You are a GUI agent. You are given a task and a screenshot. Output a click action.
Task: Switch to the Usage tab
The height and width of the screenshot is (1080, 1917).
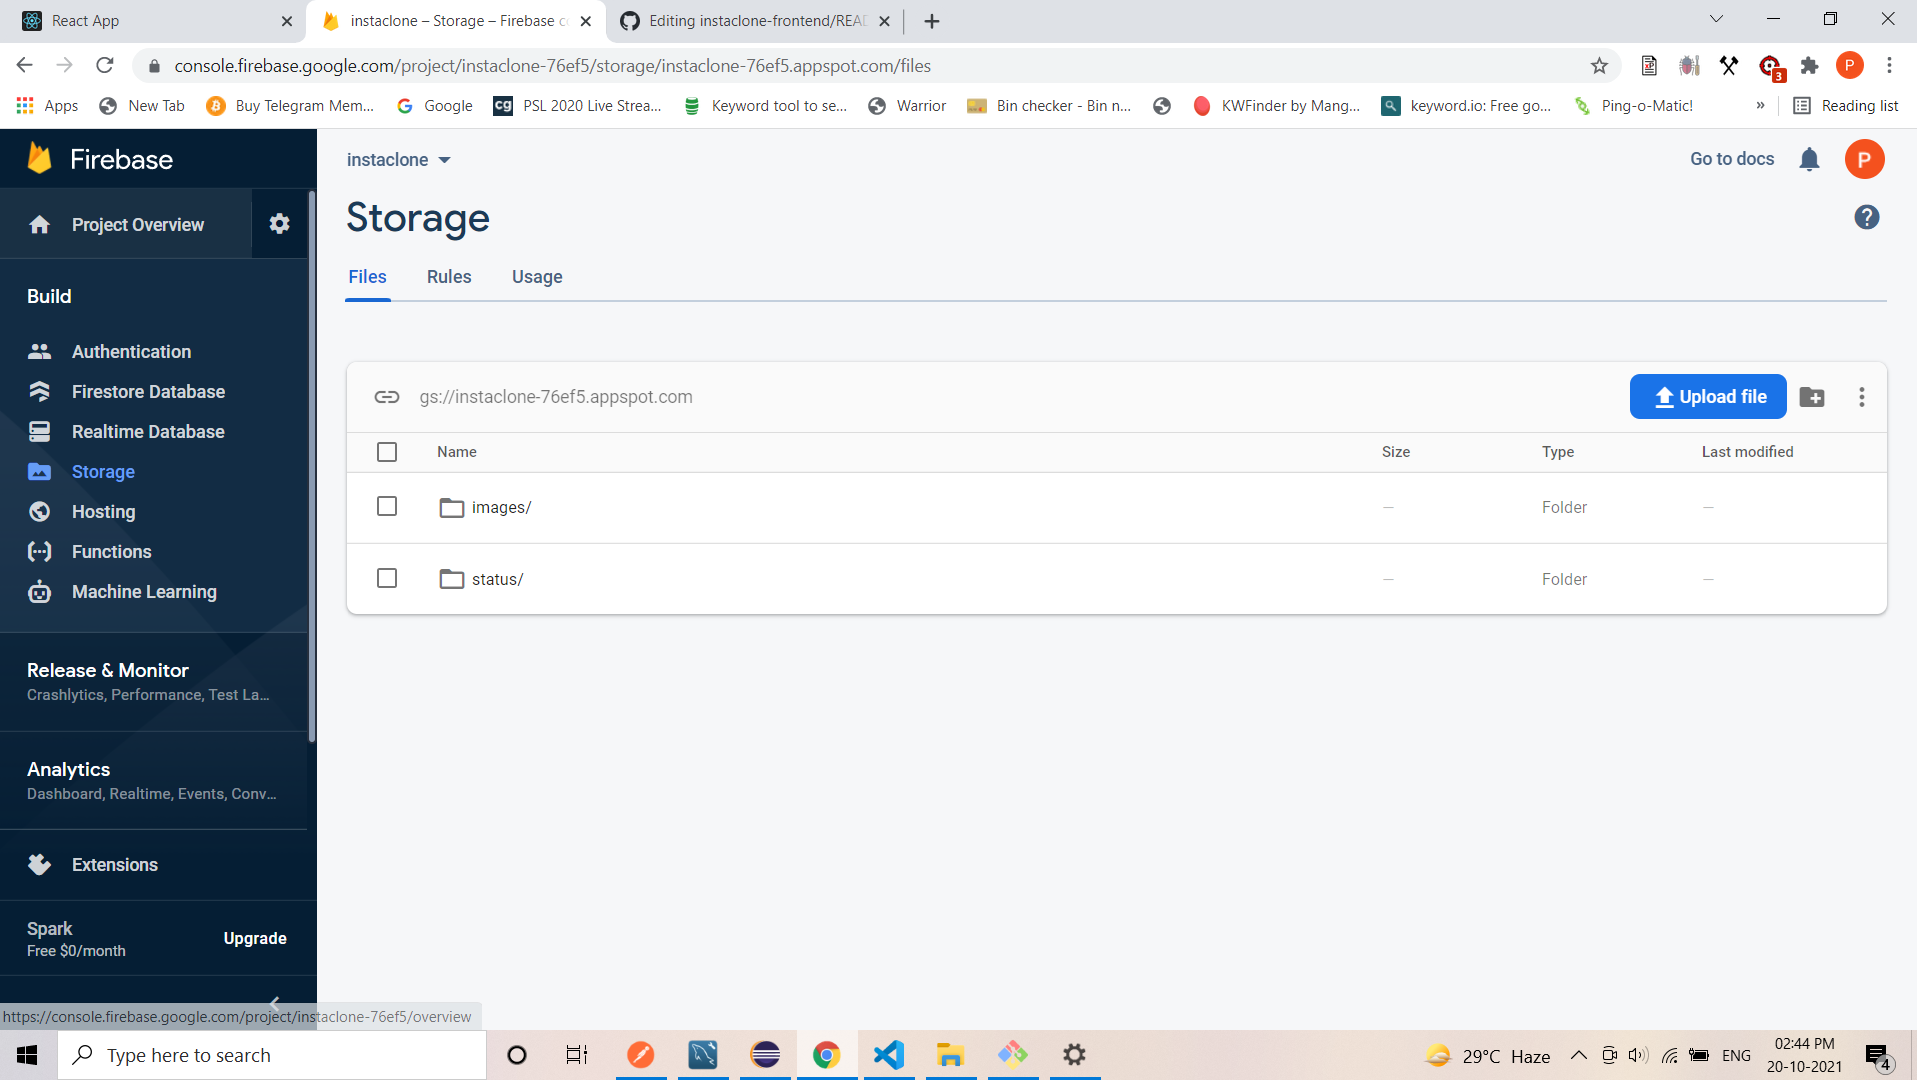(x=537, y=277)
